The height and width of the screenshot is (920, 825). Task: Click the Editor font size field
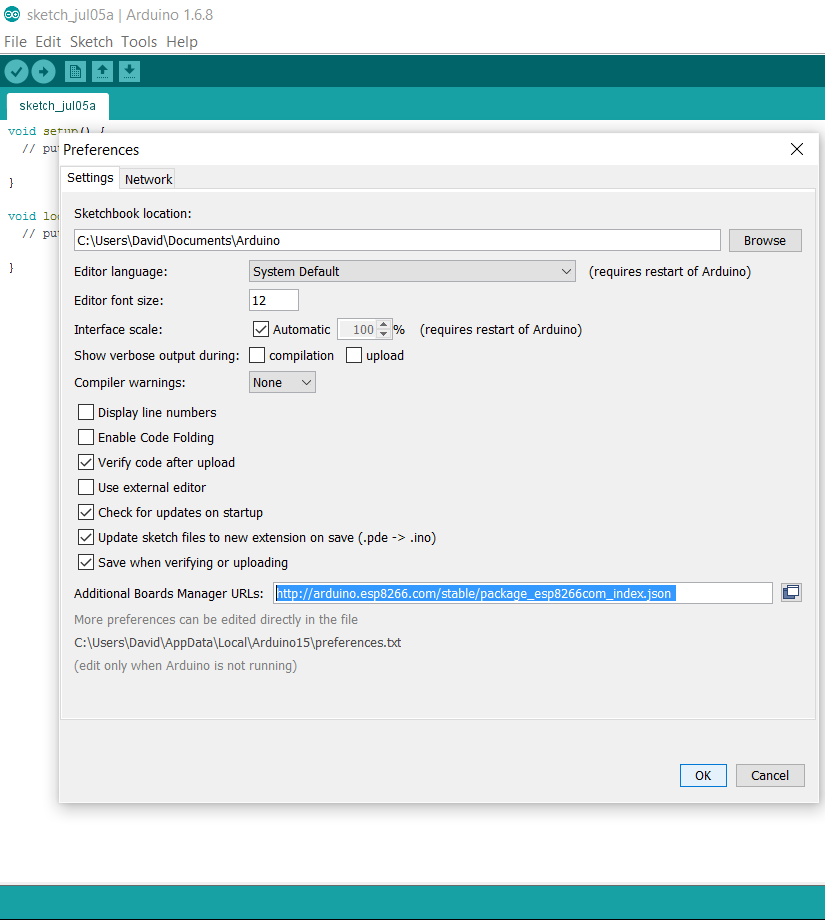coord(273,300)
